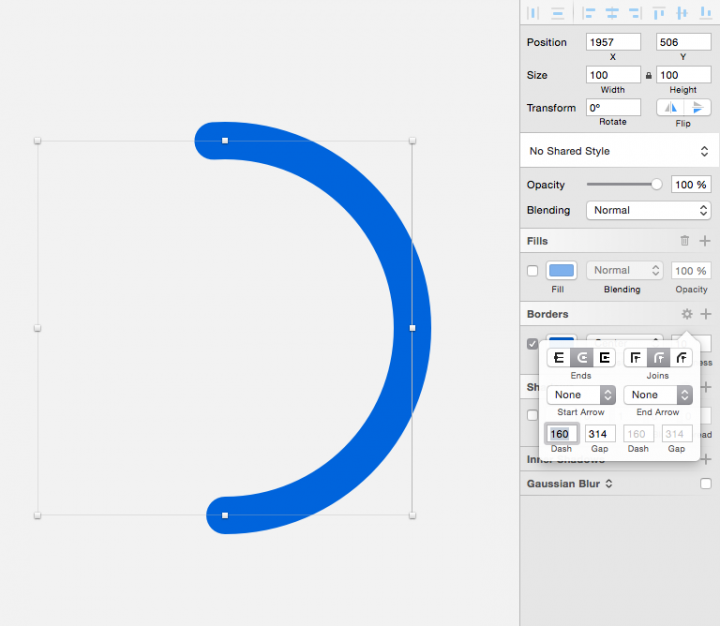Open the Start Arrow dropdown
720x626 pixels.
(581, 395)
